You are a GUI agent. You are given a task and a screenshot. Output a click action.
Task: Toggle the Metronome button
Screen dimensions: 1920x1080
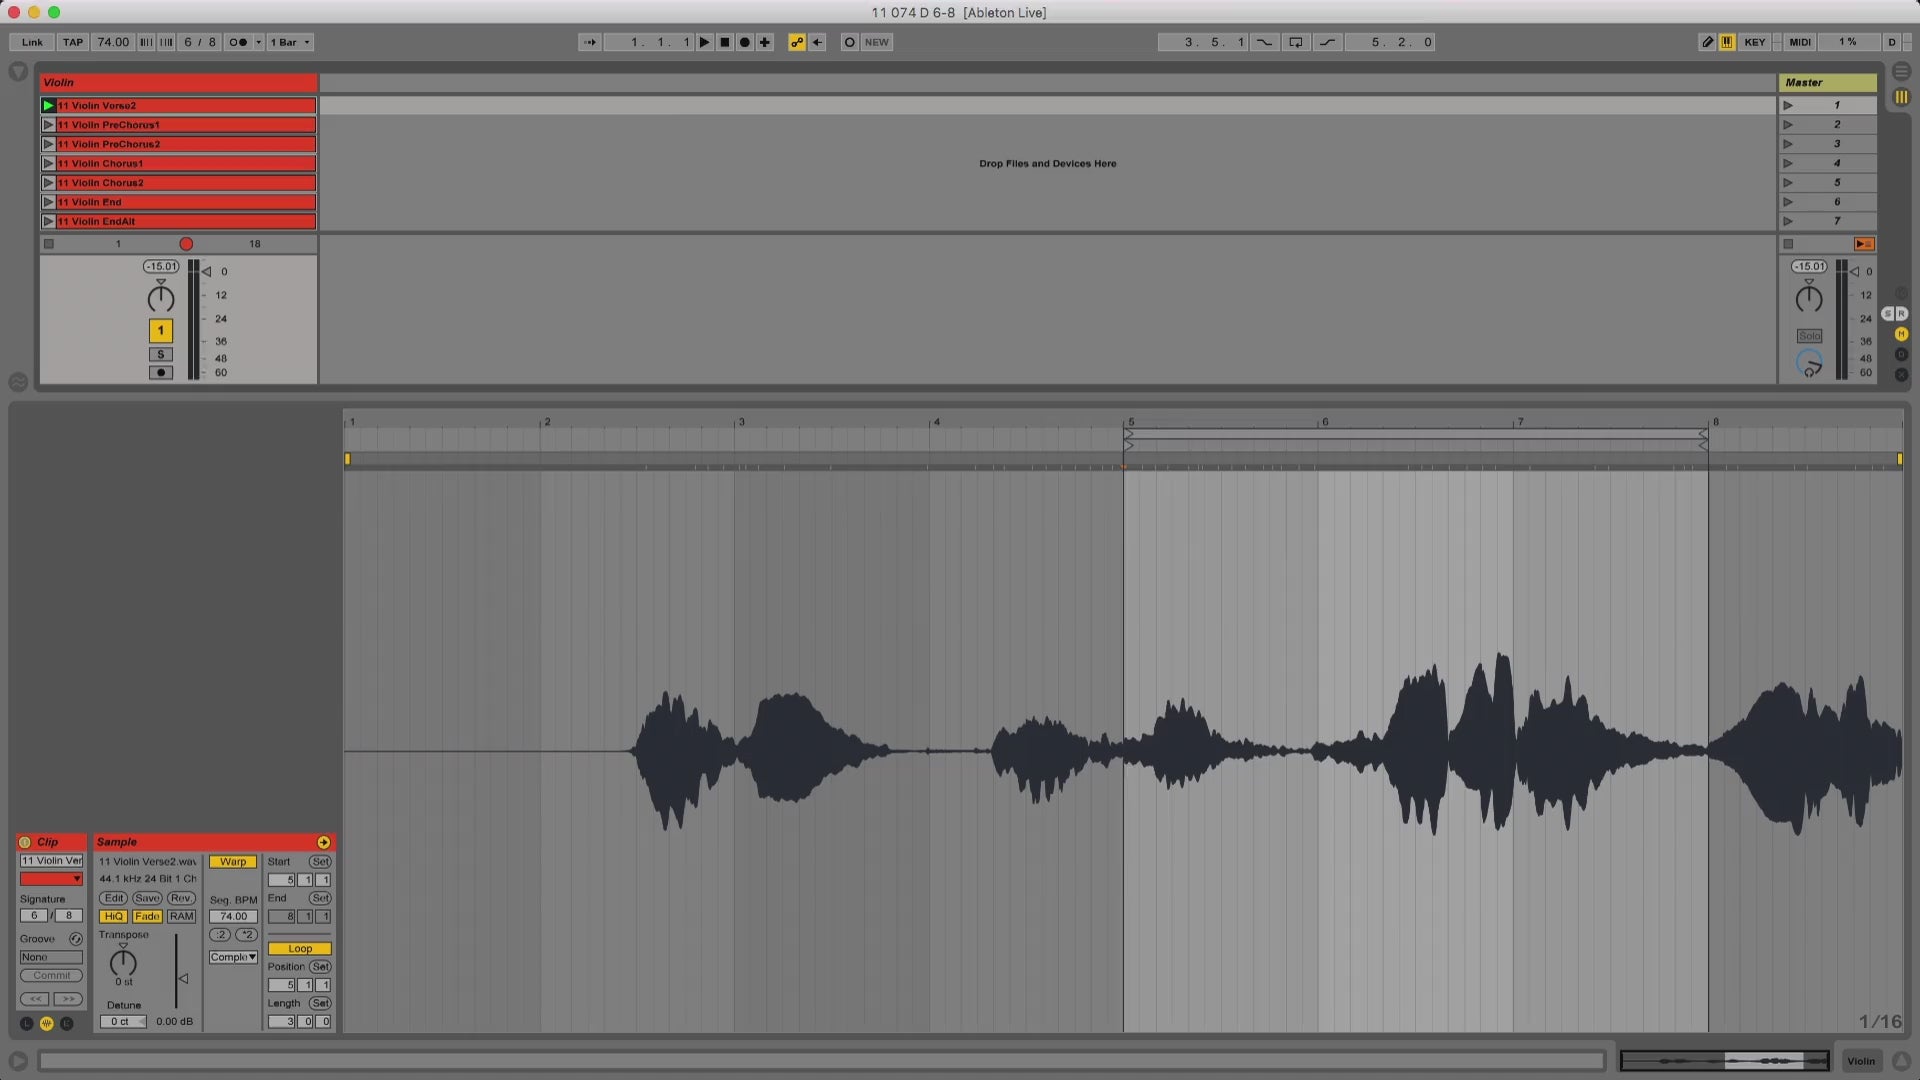(x=238, y=42)
